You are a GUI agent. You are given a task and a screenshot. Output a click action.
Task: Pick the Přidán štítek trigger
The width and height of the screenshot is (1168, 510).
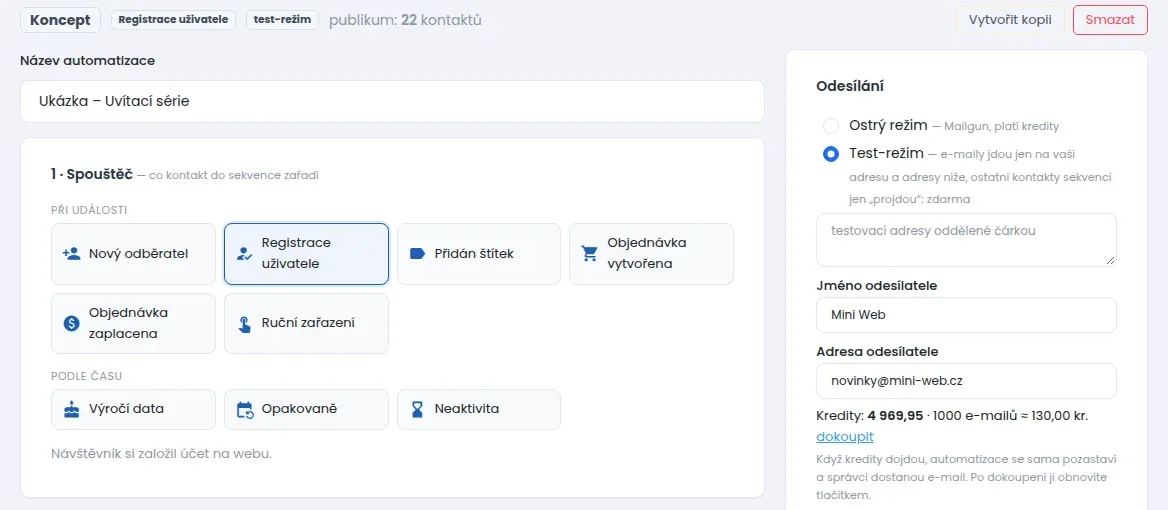point(479,254)
